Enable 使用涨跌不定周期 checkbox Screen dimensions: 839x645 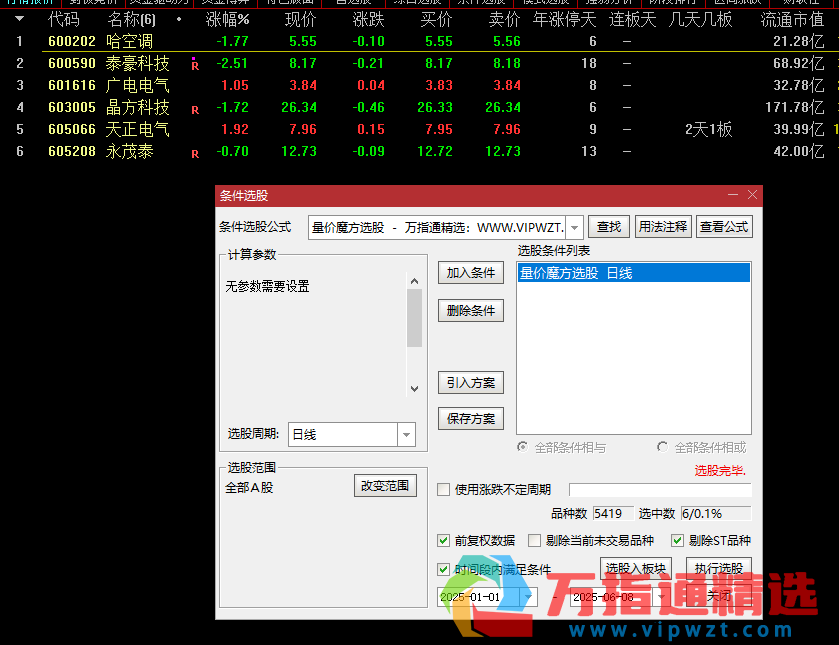pos(444,490)
